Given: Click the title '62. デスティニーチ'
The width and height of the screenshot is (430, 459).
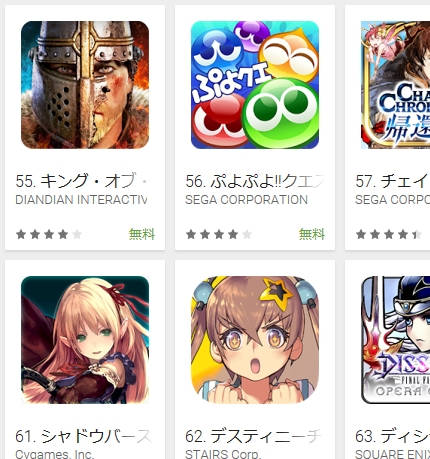Looking at the screenshot, I should [253, 436].
